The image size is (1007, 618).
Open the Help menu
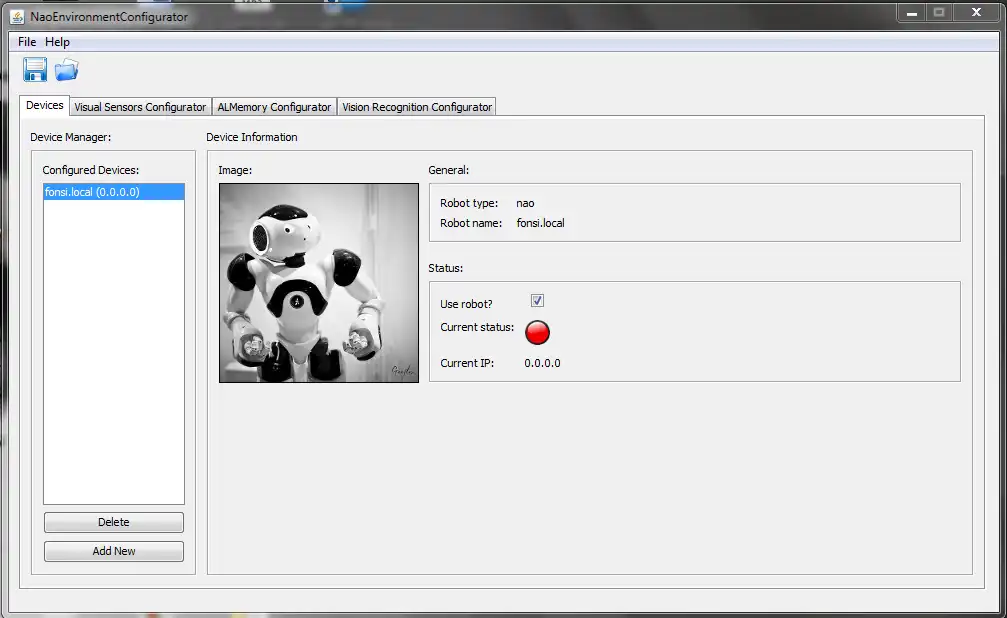tap(57, 42)
